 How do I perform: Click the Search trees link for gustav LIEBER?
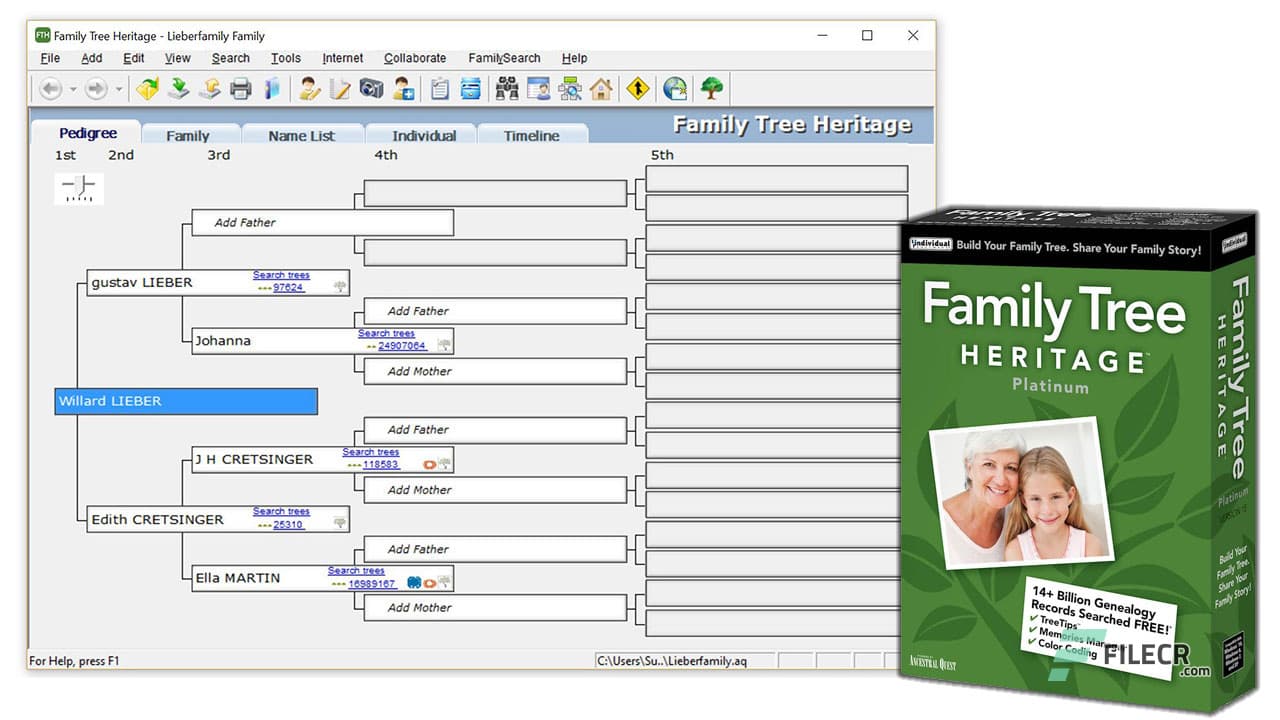(x=281, y=274)
